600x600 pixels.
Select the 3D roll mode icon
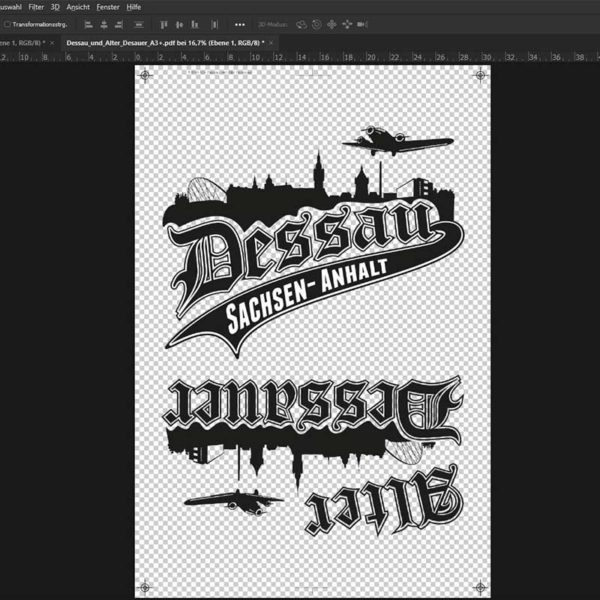(316, 25)
